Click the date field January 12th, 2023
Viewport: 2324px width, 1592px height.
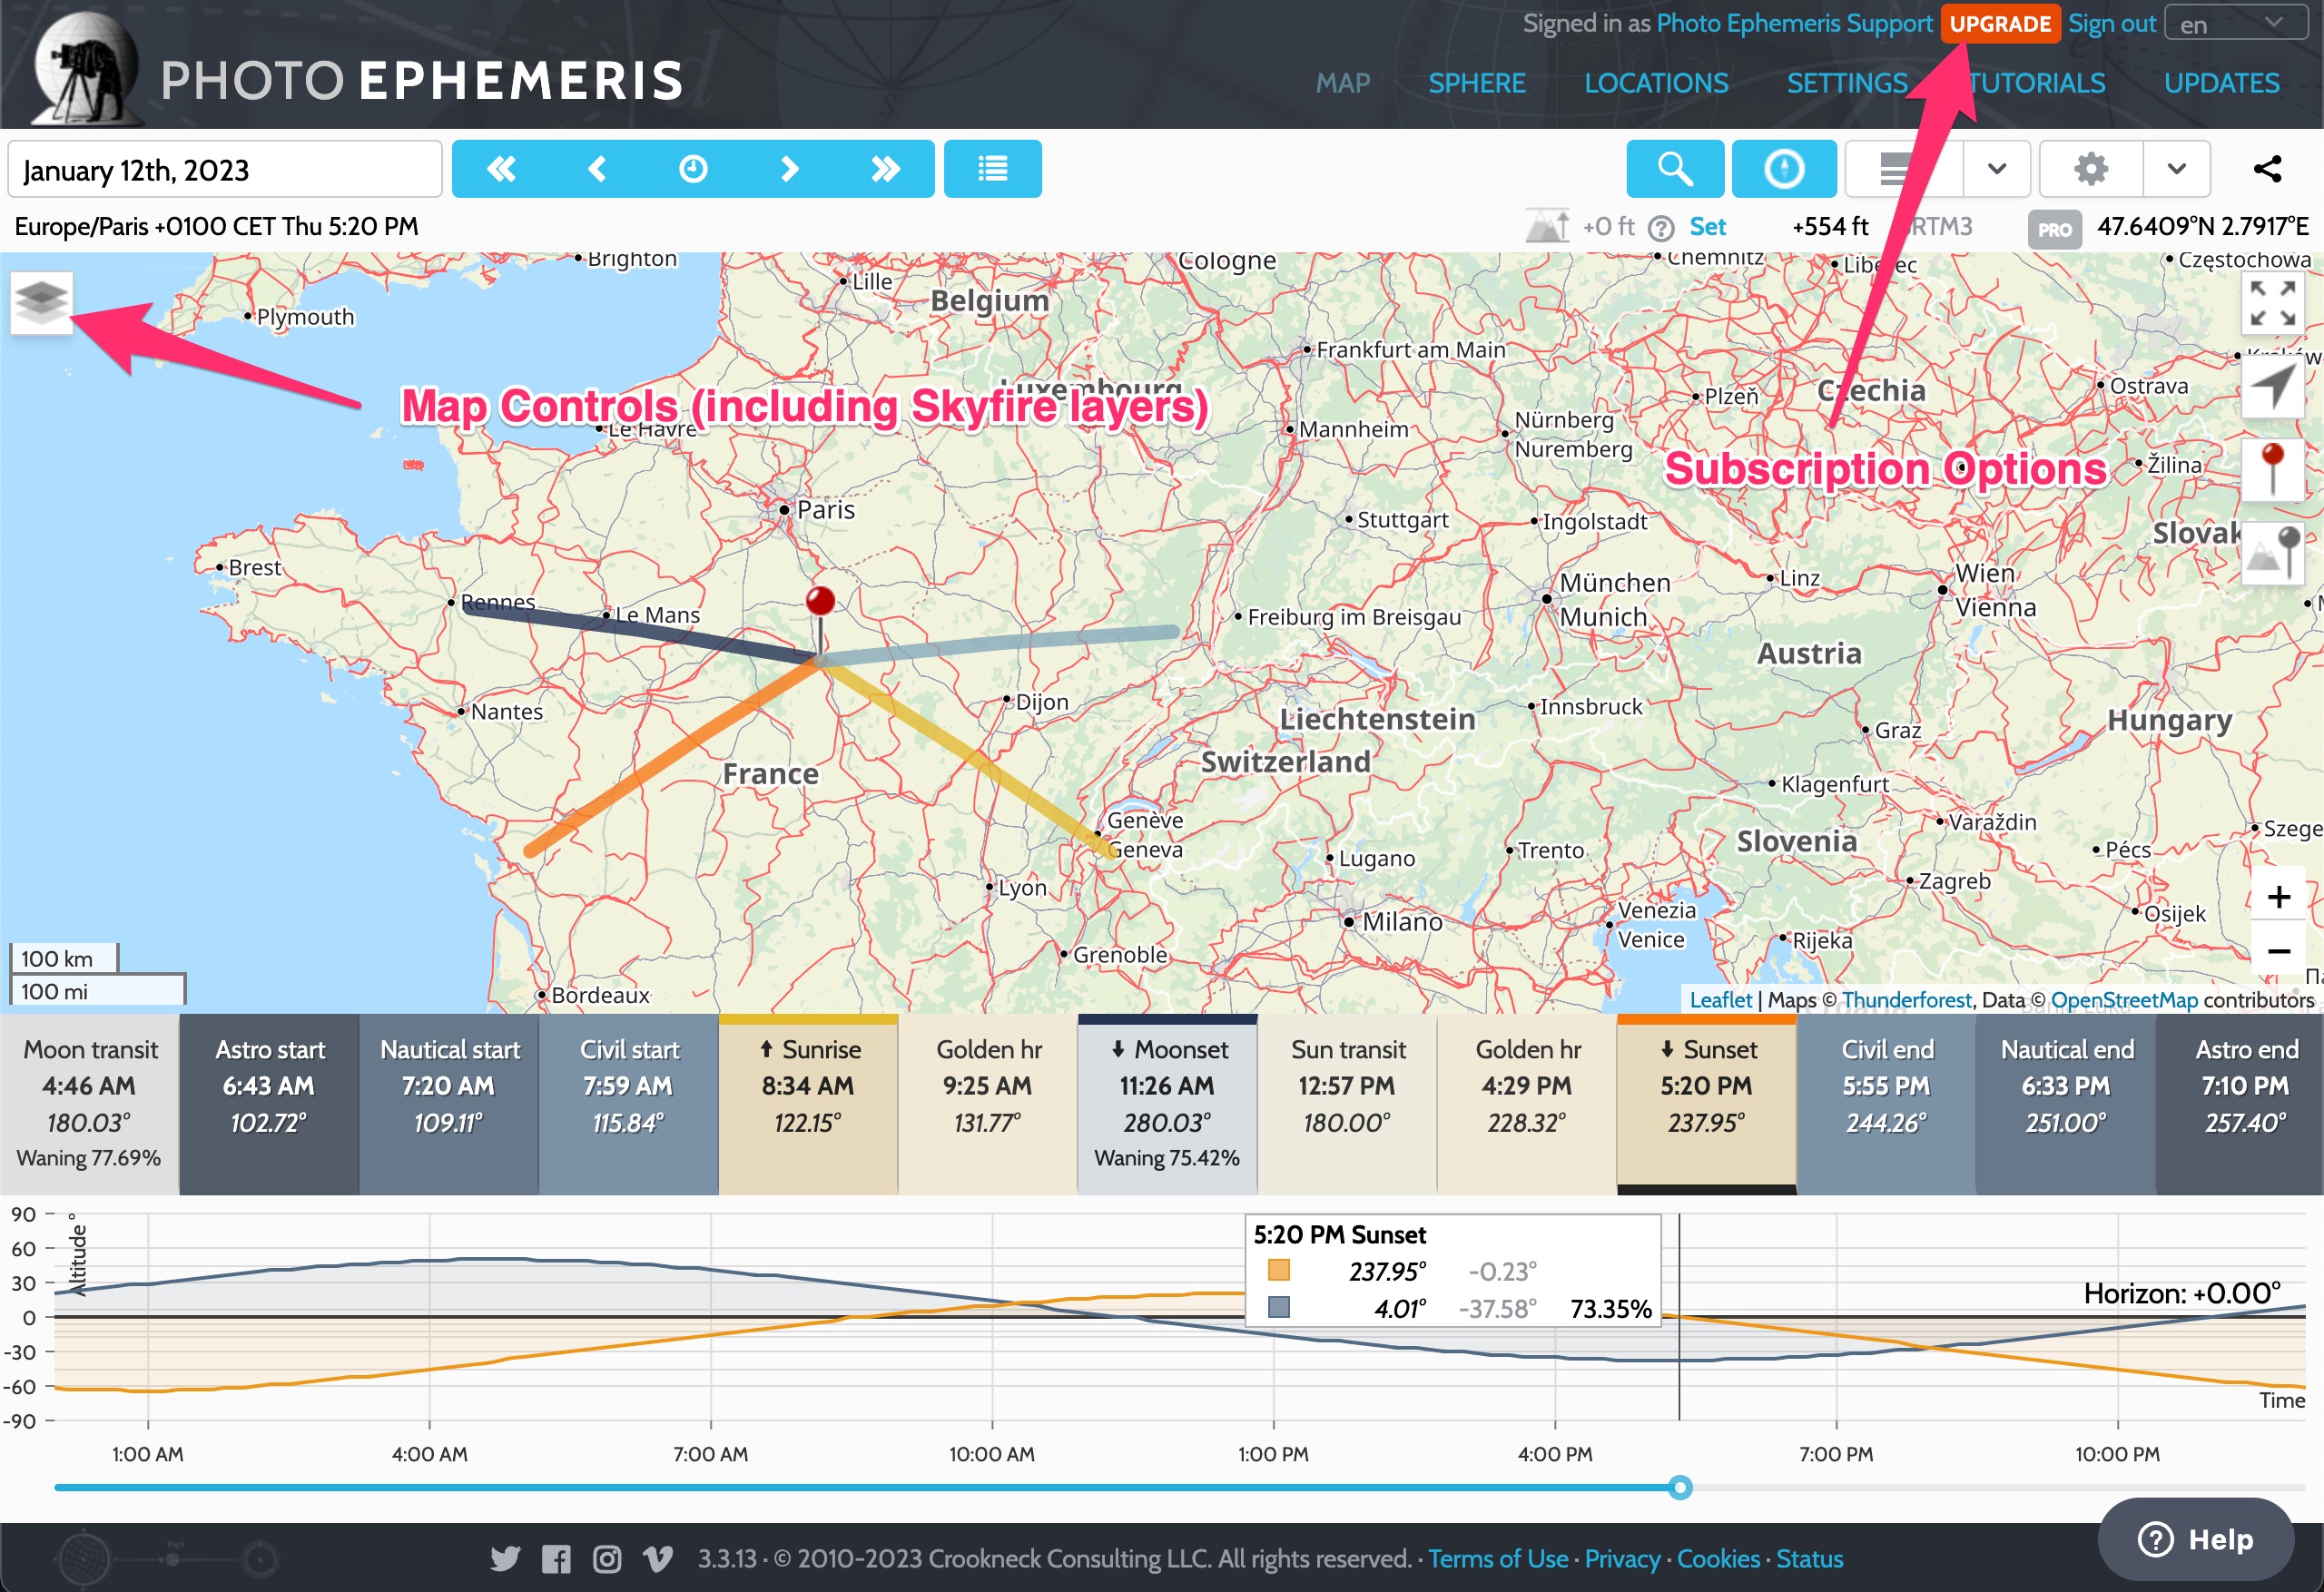(x=225, y=169)
